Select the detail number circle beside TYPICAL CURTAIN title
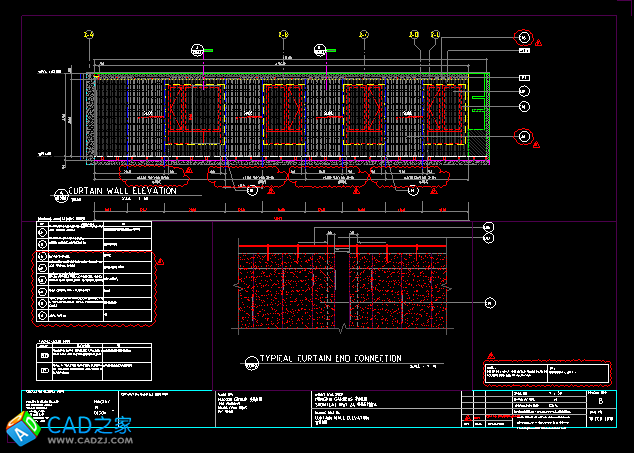Viewport: 634px width, 453px height. point(249,362)
